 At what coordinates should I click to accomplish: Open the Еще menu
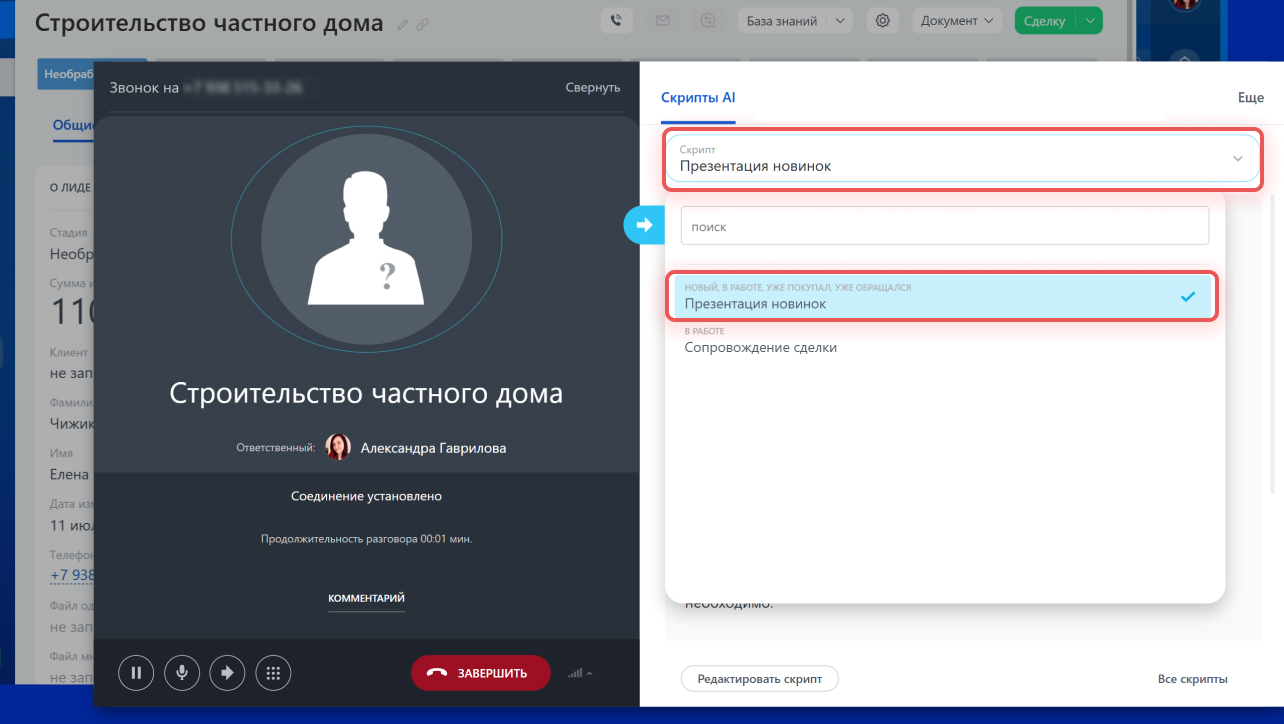point(1250,98)
